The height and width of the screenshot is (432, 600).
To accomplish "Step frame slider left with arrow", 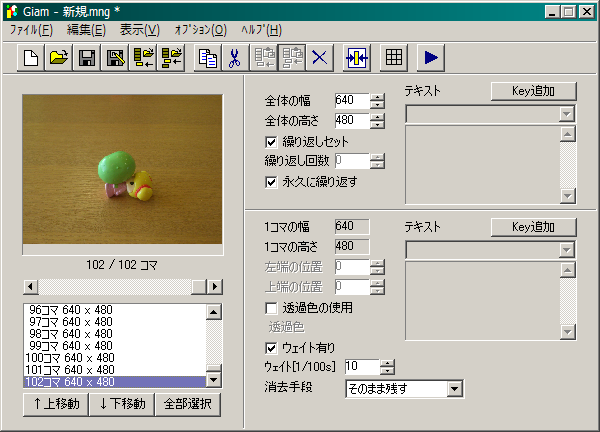I will [x=31, y=287].
